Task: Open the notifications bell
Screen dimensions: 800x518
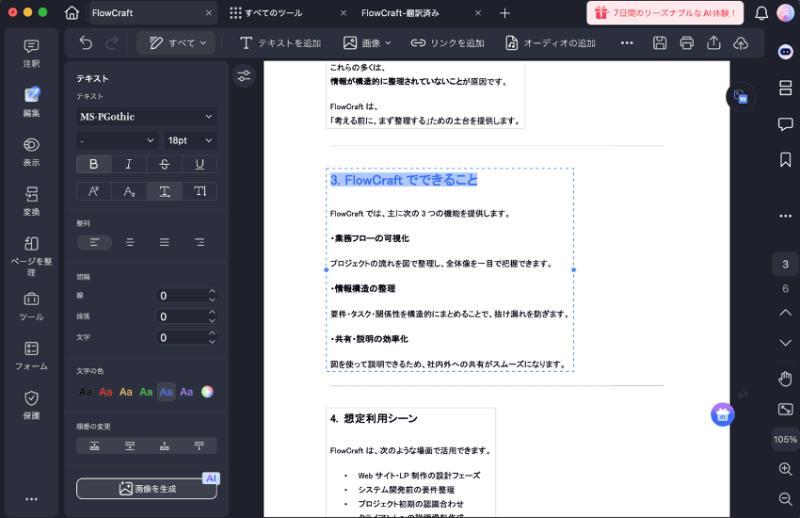Action: point(761,13)
